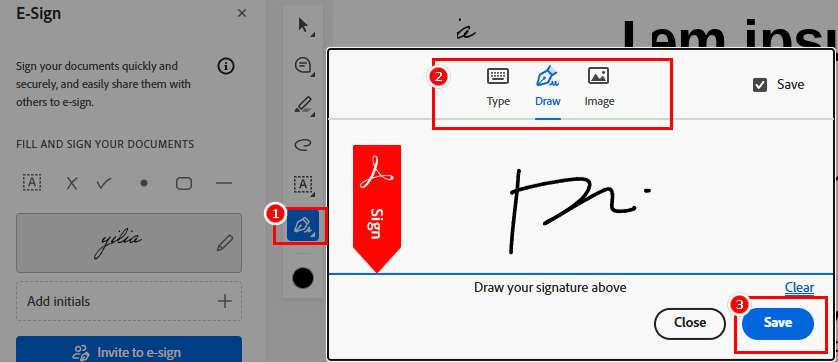Choose the line fill tool
838x362 pixels.
click(x=223, y=183)
